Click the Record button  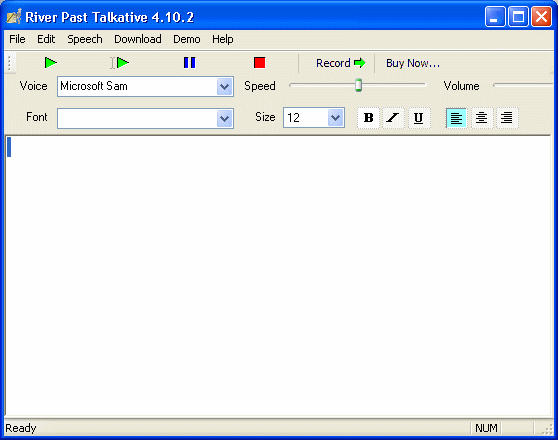pyautogui.click(x=341, y=63)
